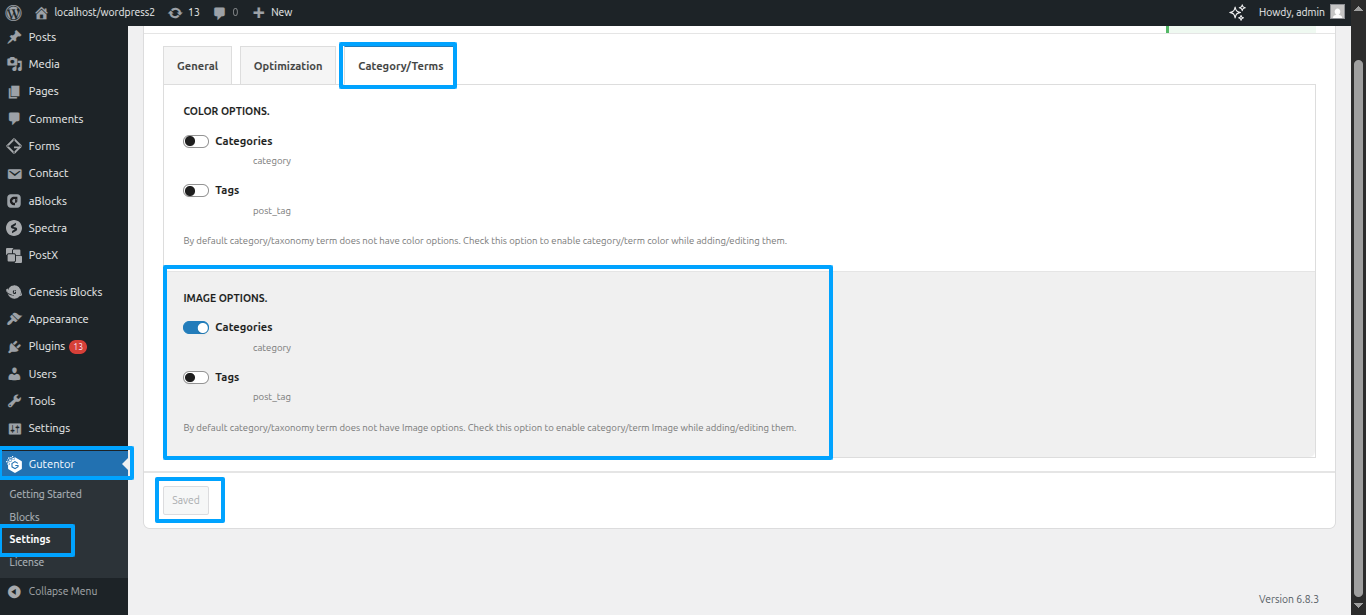The image size is (1366, 615).
Task: Open Genesis Blocks in sidebar
Action: pyautogui.click(x=65, y=292)
